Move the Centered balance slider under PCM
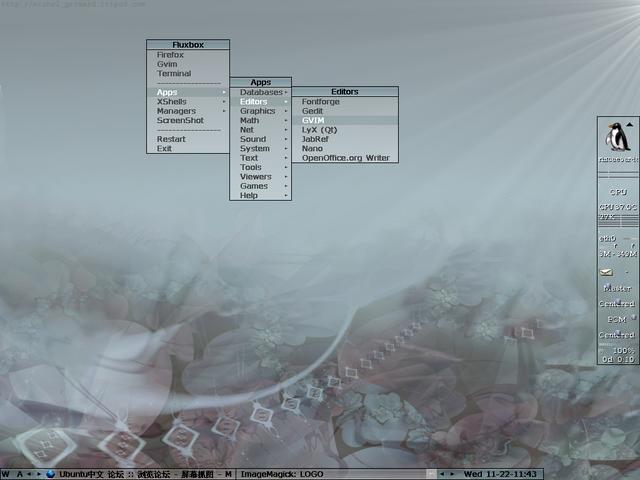Viewport: 640px width, 480px height. [617, 335]
